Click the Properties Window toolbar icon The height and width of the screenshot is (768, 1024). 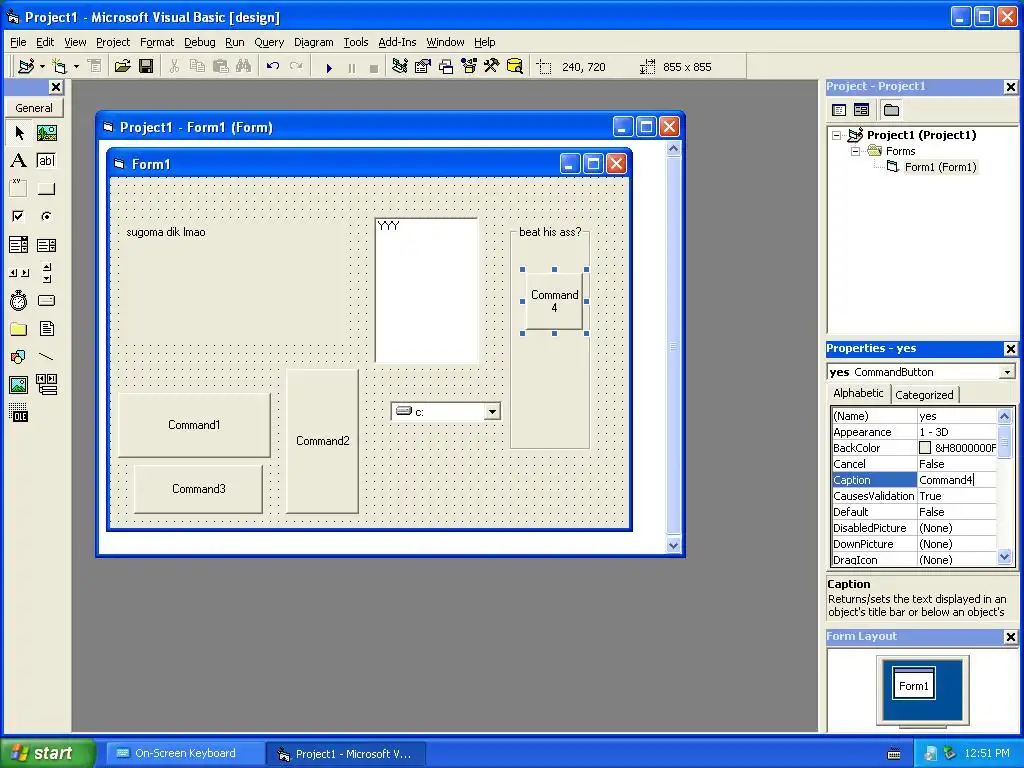[x=423, y=67]
